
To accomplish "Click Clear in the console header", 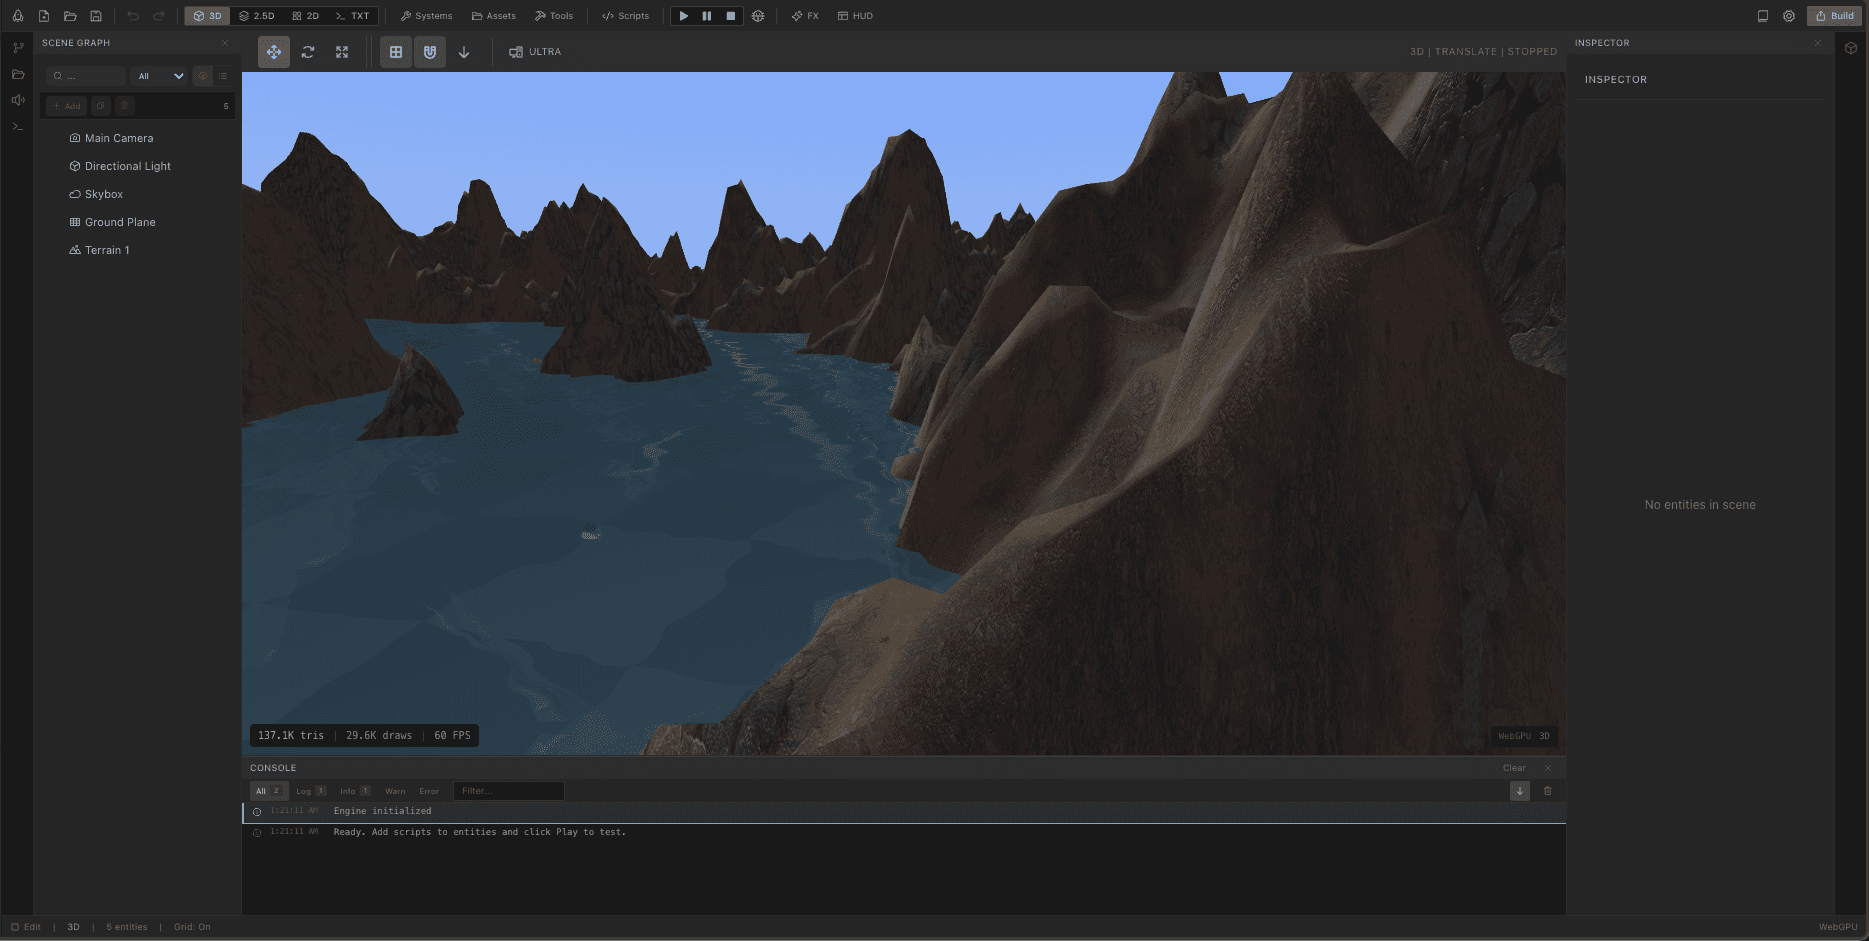I will coord(1514,768).
